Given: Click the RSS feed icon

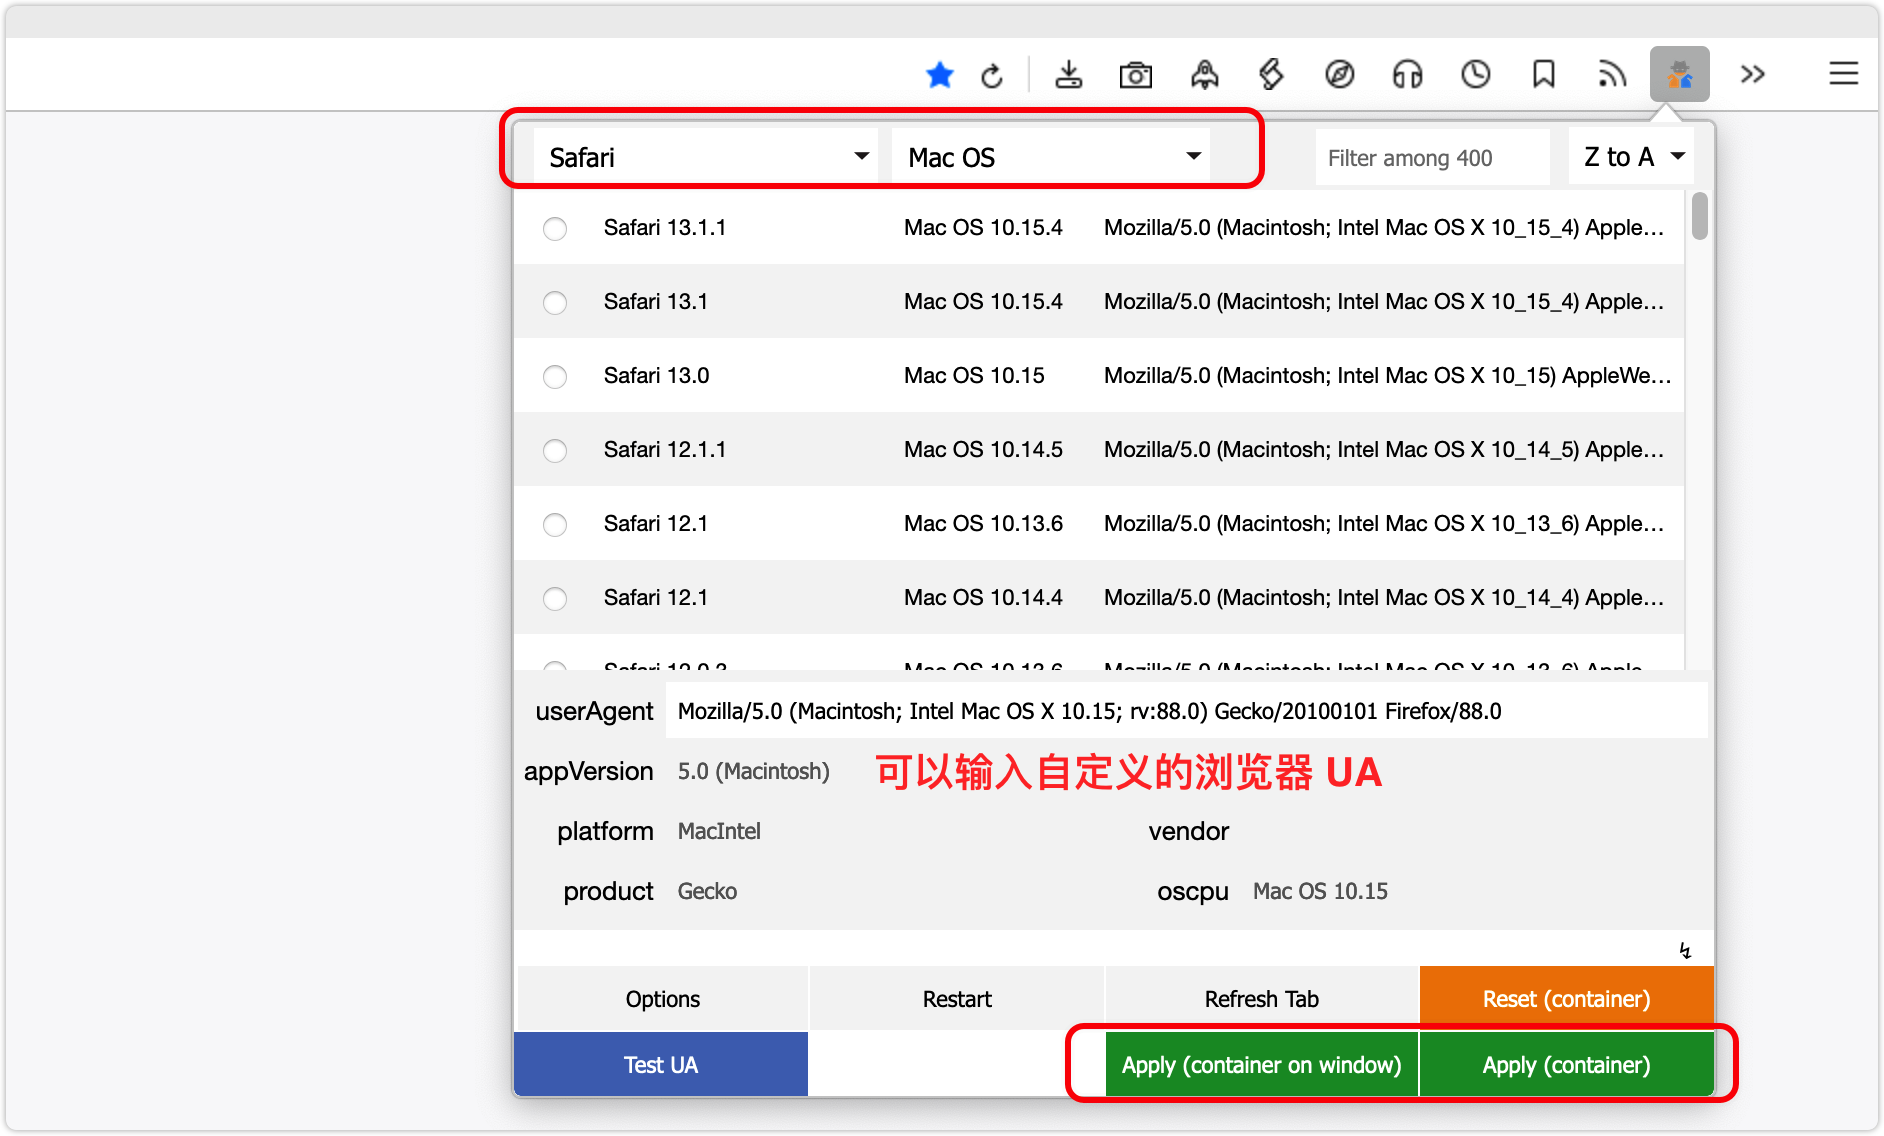Looking at the screenshot, I should pos(1611,74).
